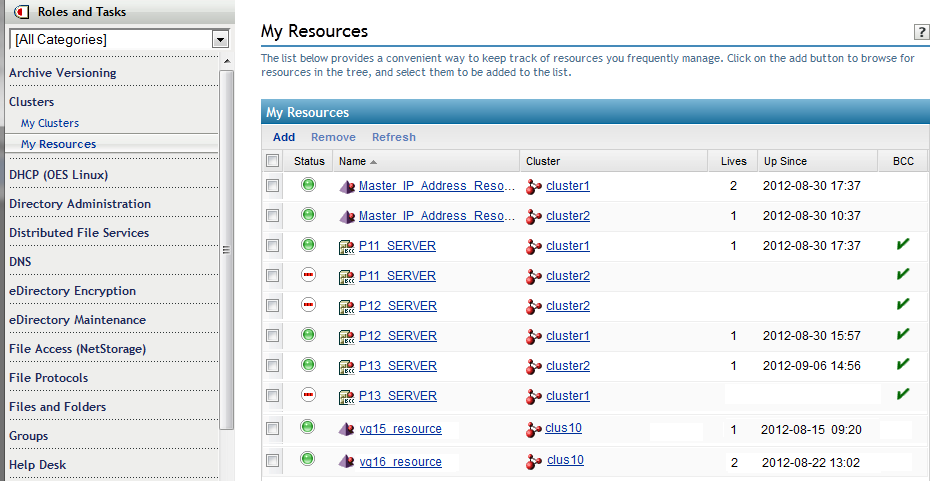Open Master_IP_Address_Reso link on cluster2 row
The width and height of the screenshot is (934, 481).
tap(437, 216)
